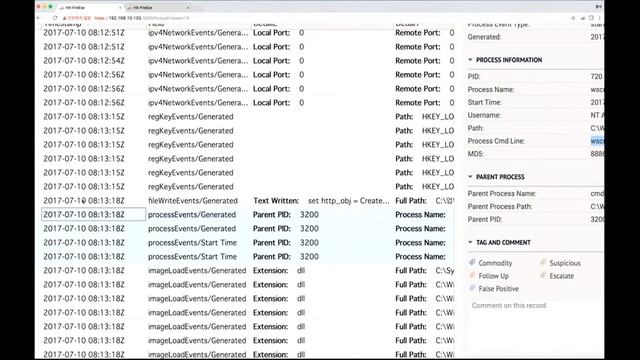Image resolution: width=640 pixels, height=360 pixels.
Task: Click the Generated label in details panel
Action: (x=484, y=37)
